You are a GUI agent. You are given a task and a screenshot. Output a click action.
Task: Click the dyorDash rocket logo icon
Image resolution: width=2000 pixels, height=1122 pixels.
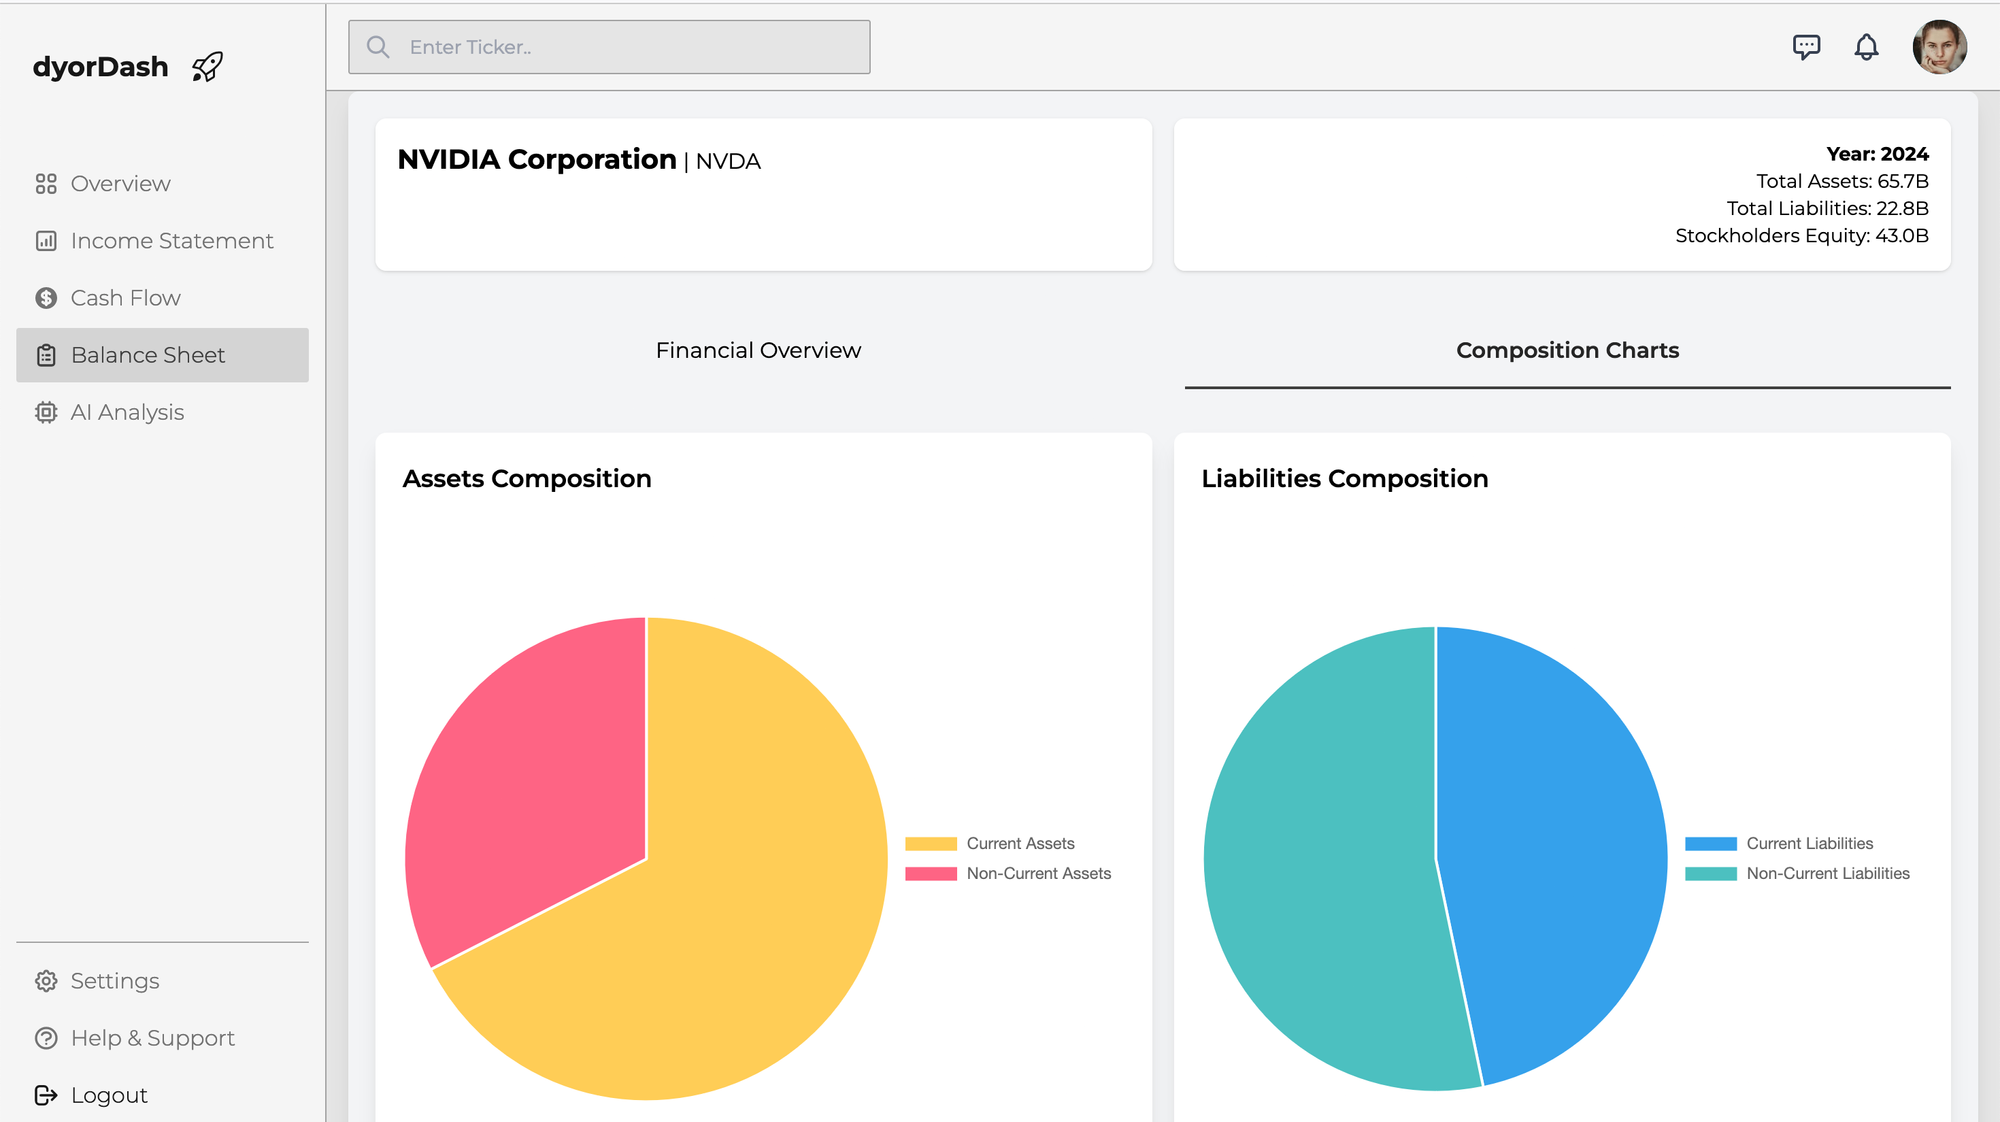tap(207, 67)
